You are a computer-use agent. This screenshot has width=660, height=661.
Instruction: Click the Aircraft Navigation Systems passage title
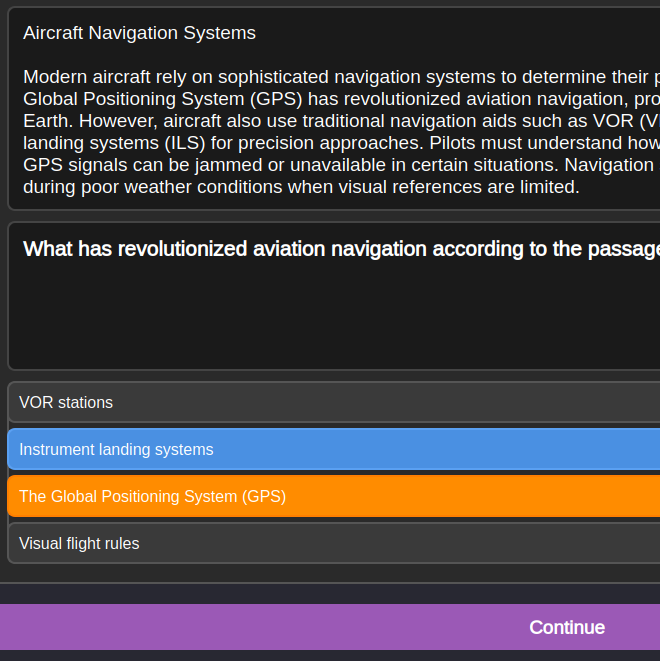tap(139, 33)
